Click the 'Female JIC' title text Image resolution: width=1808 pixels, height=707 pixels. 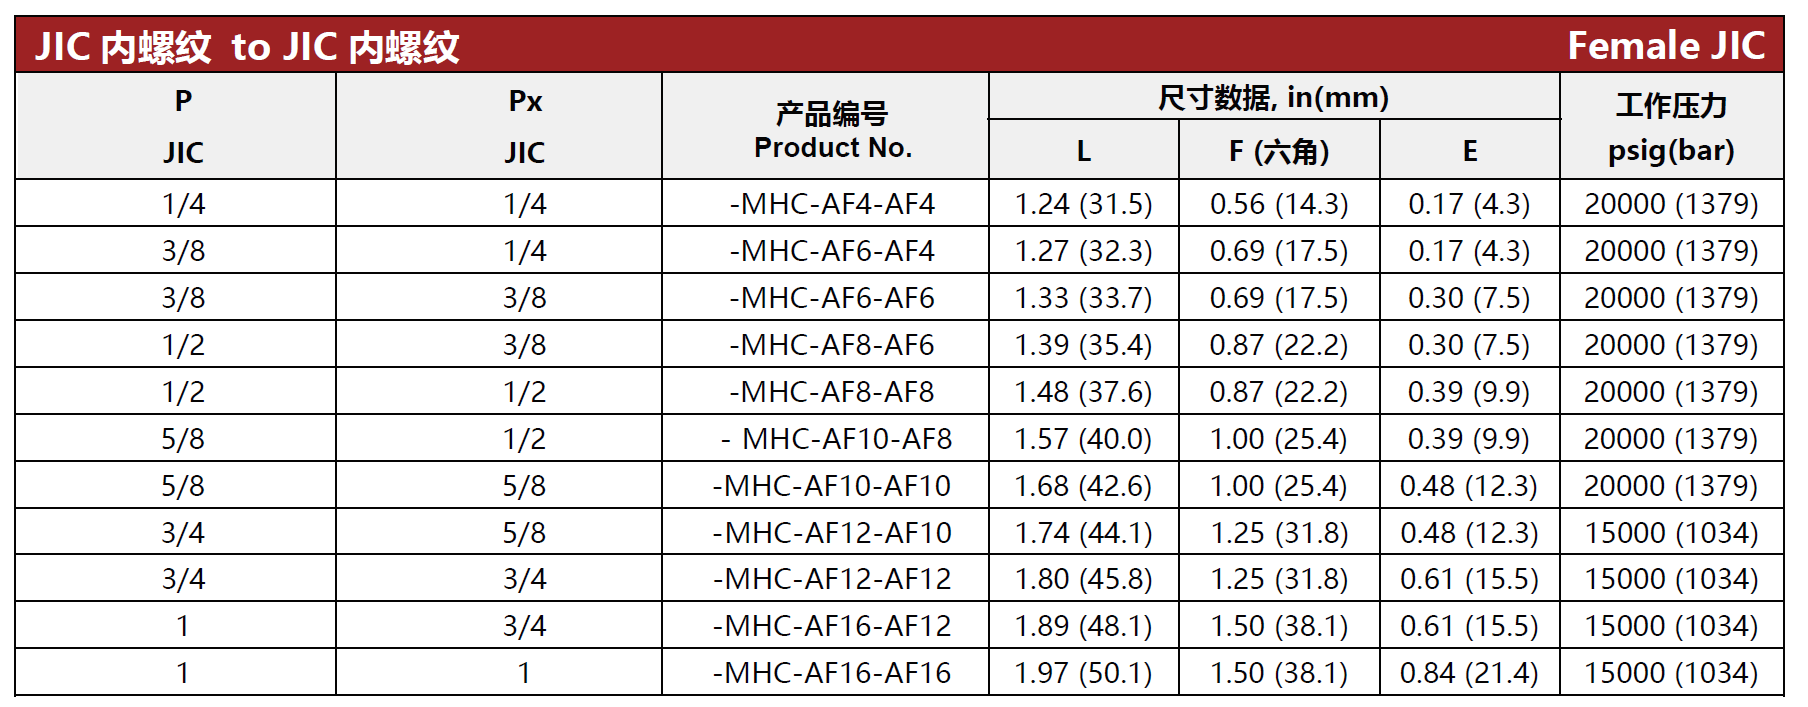point(1666,46)
